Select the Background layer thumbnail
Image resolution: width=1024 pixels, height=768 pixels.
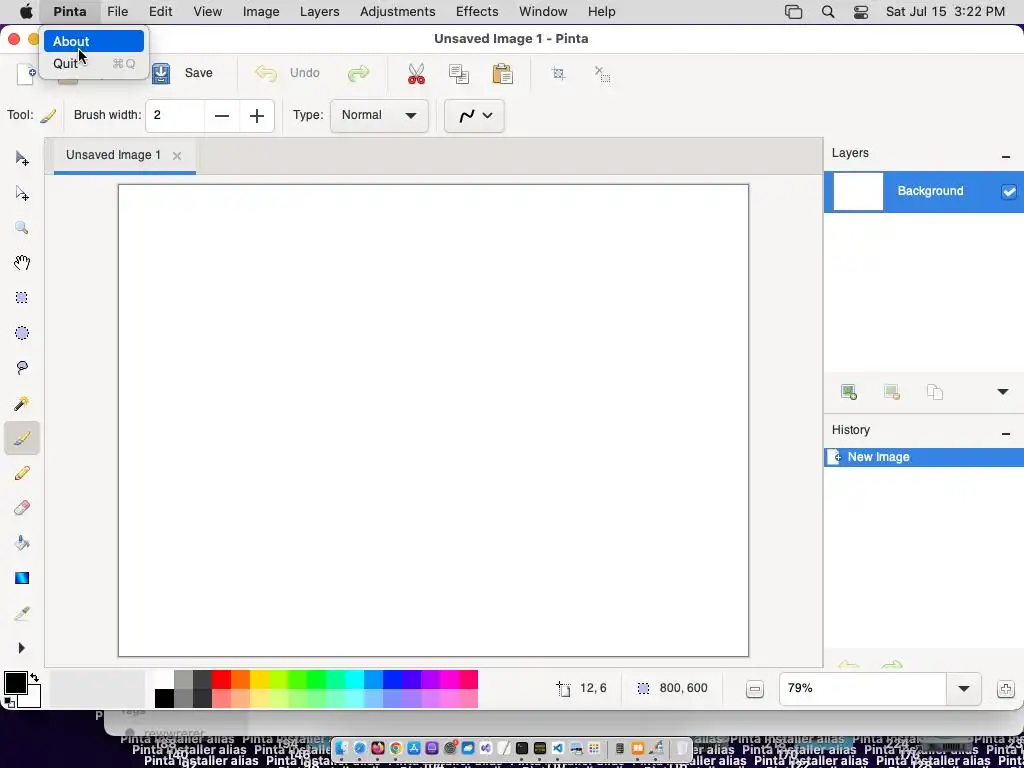pos(858,191)
